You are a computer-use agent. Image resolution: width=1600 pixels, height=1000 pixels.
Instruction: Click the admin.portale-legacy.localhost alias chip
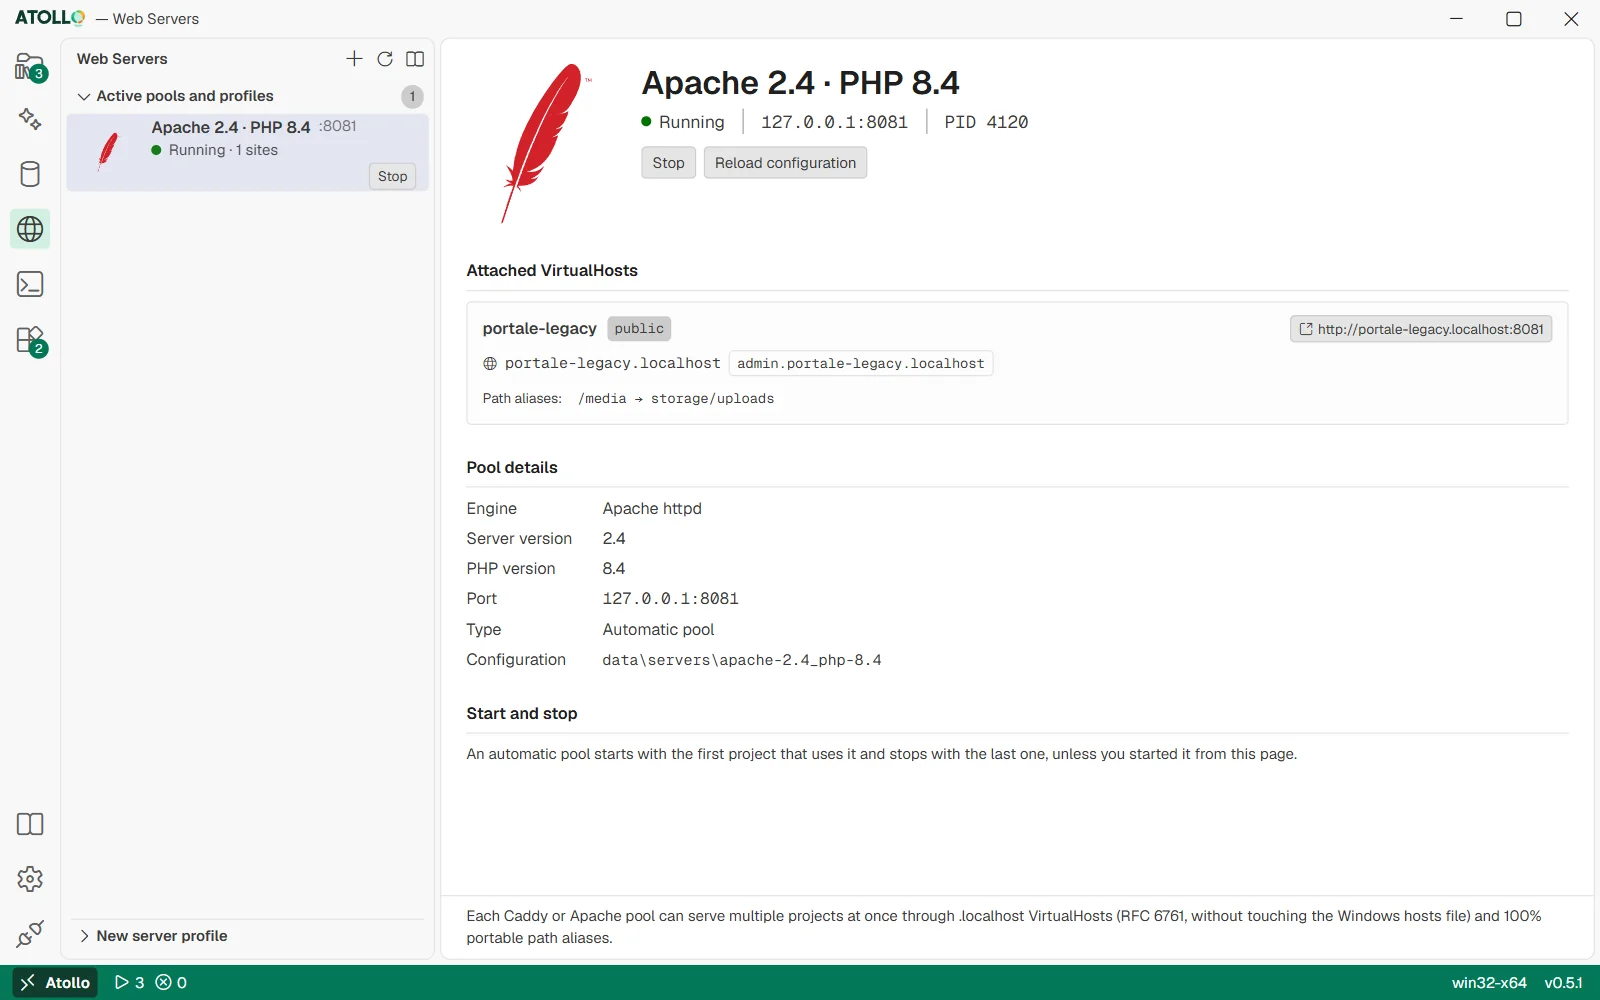coord(861,364)
